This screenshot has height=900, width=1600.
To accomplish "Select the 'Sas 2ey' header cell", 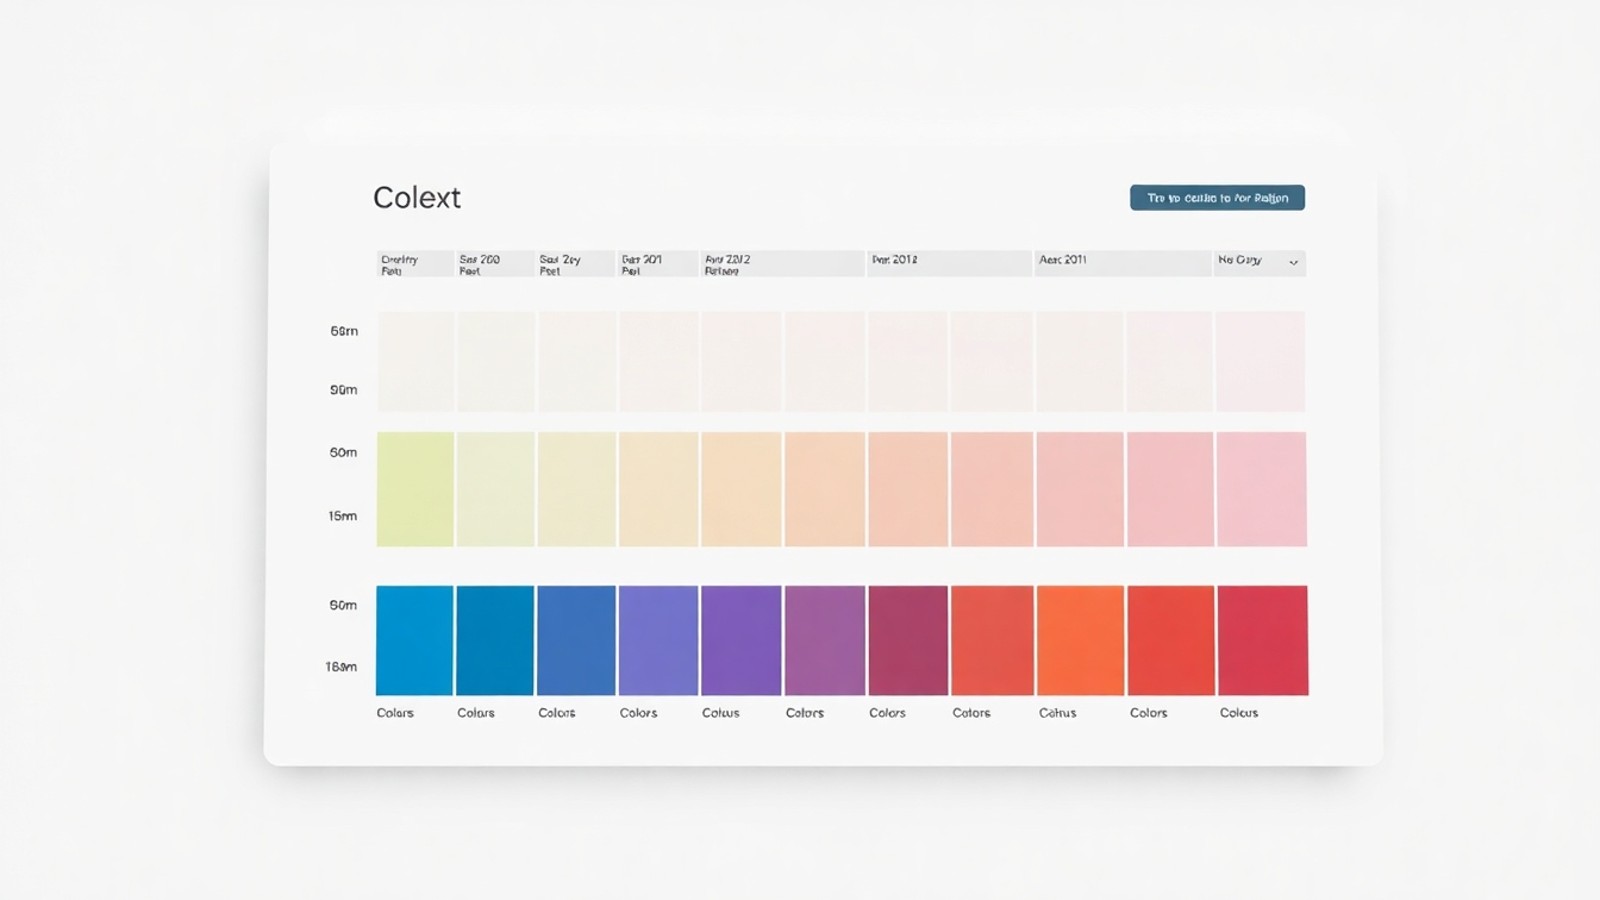I will click(576, 264).
